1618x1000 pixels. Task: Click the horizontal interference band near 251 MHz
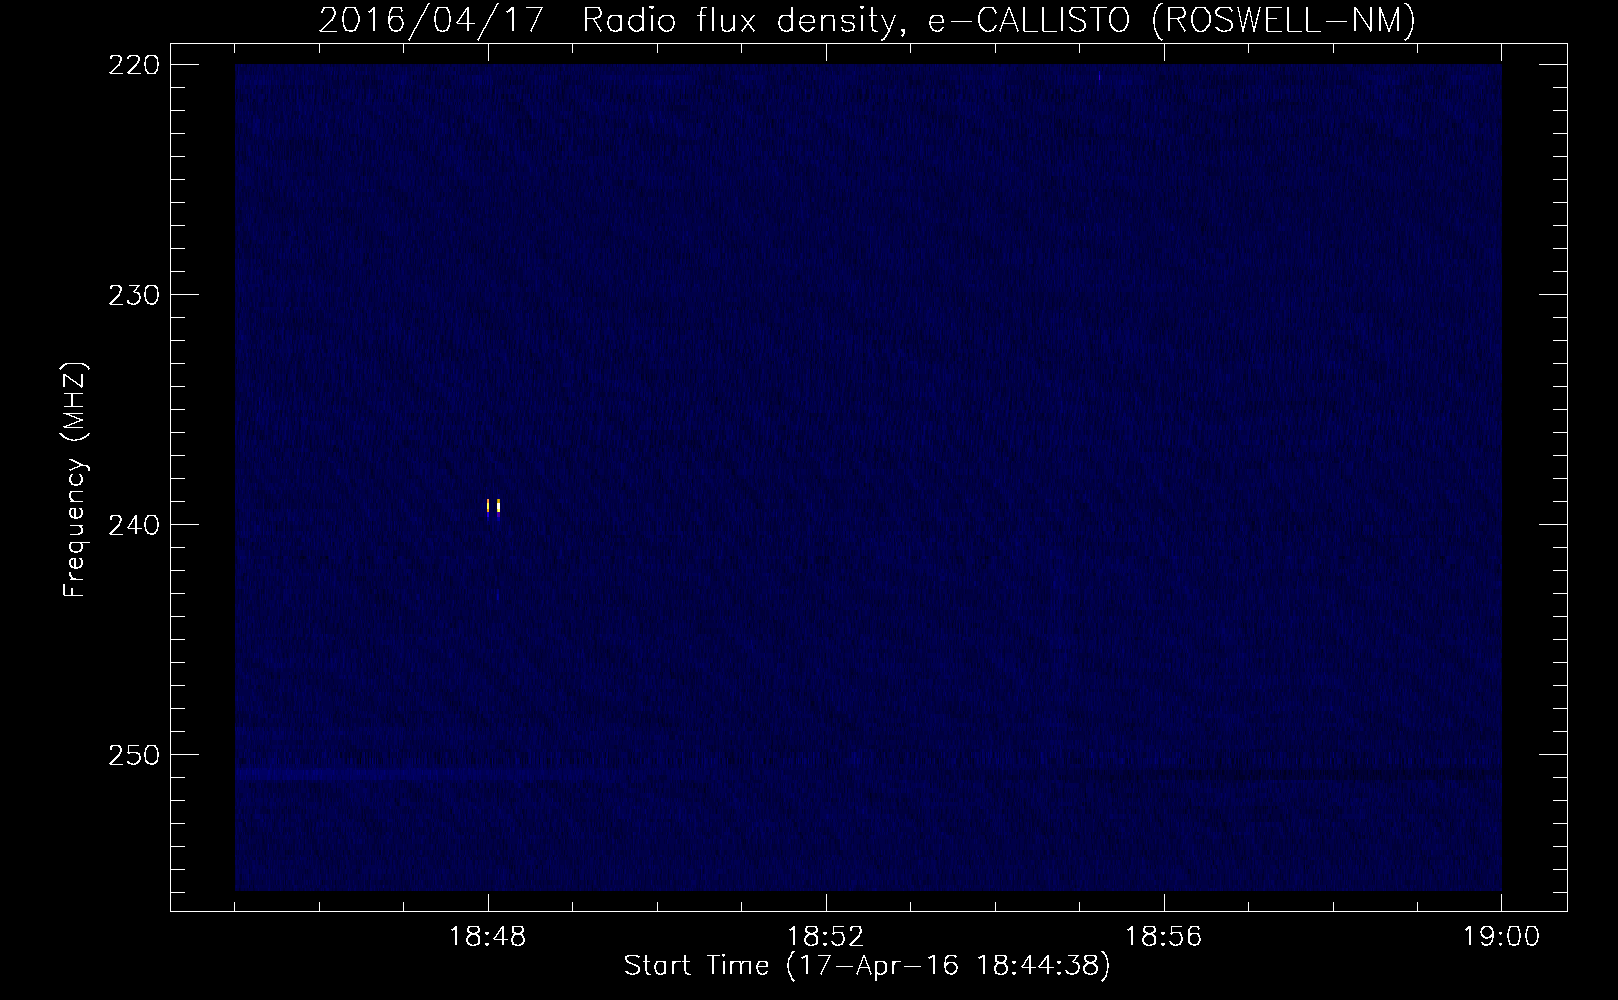[x=868, y=774]
